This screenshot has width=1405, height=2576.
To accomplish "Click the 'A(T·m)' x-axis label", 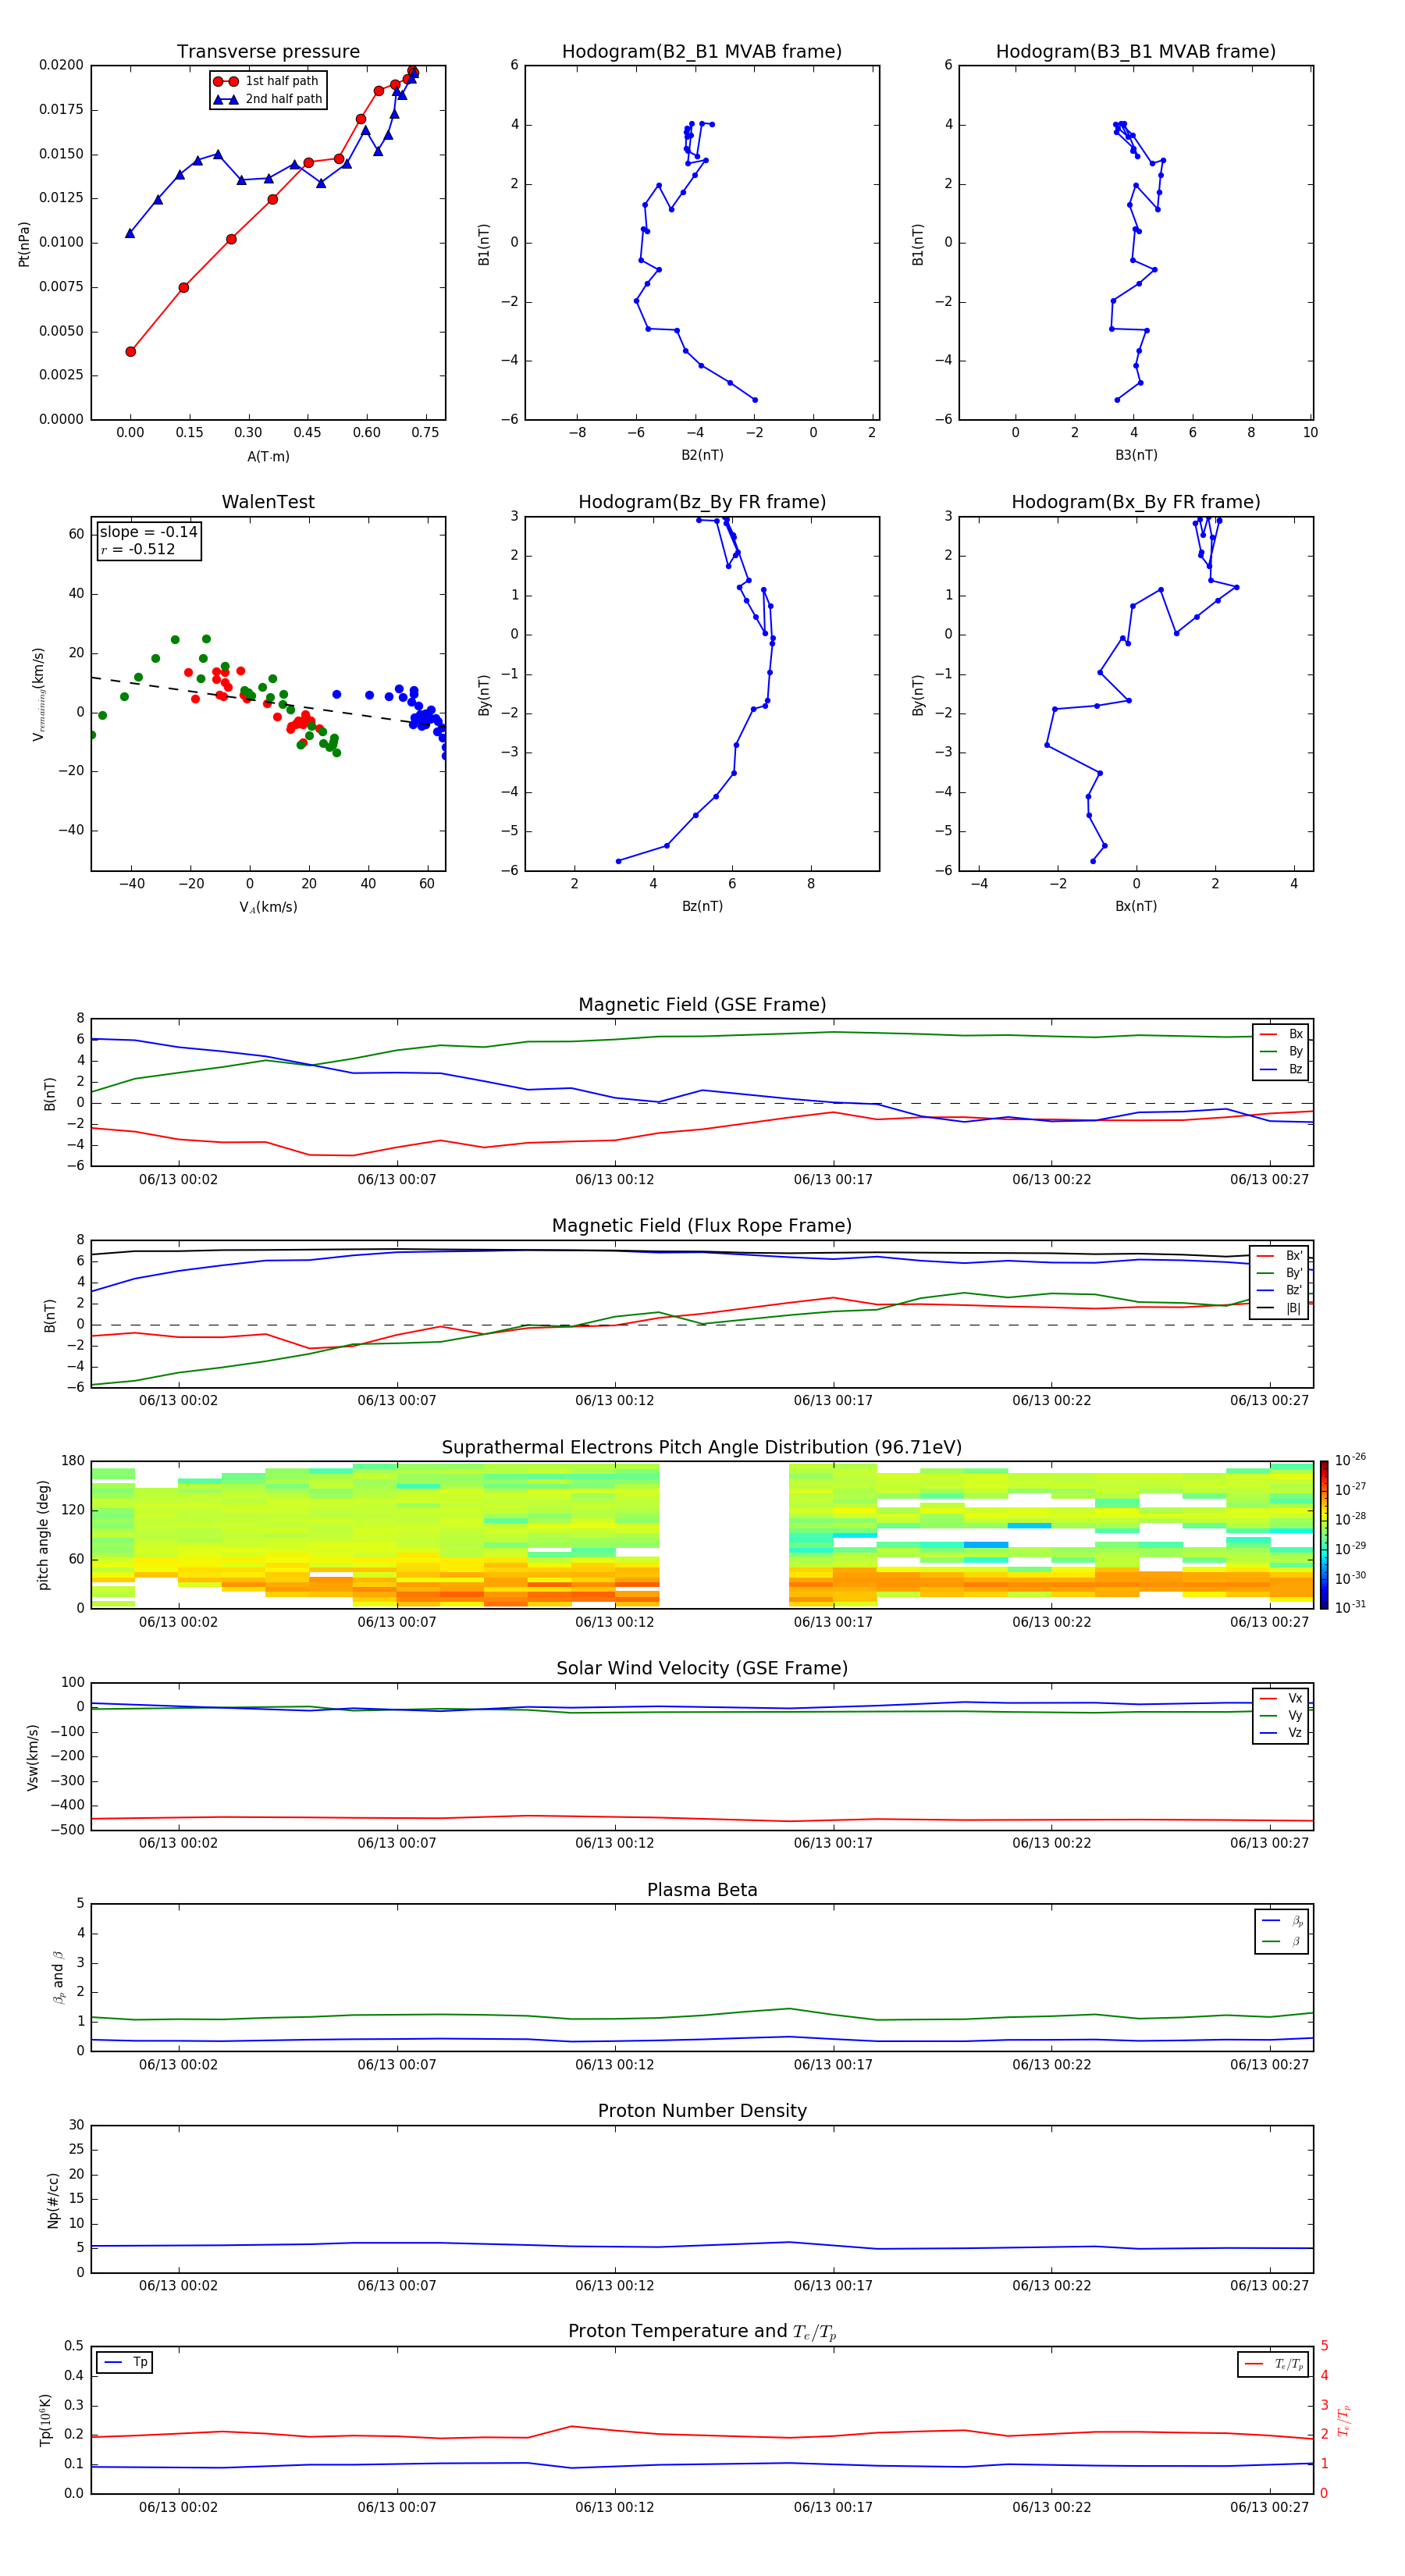I will click(268, 457).
